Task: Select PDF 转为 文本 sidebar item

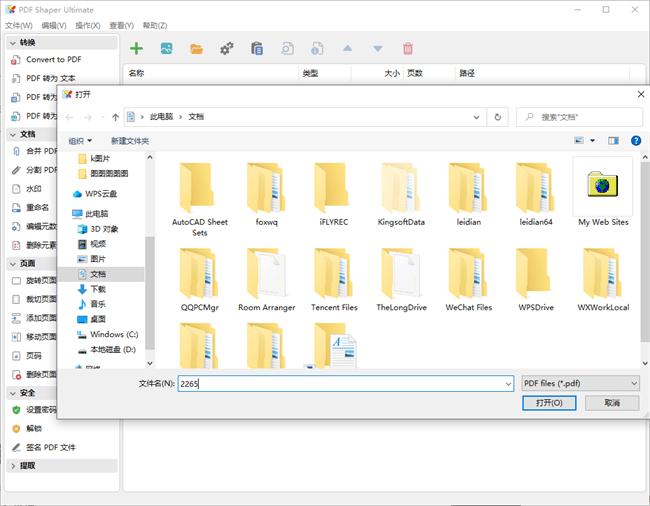Action: click(x=51, y=78)
